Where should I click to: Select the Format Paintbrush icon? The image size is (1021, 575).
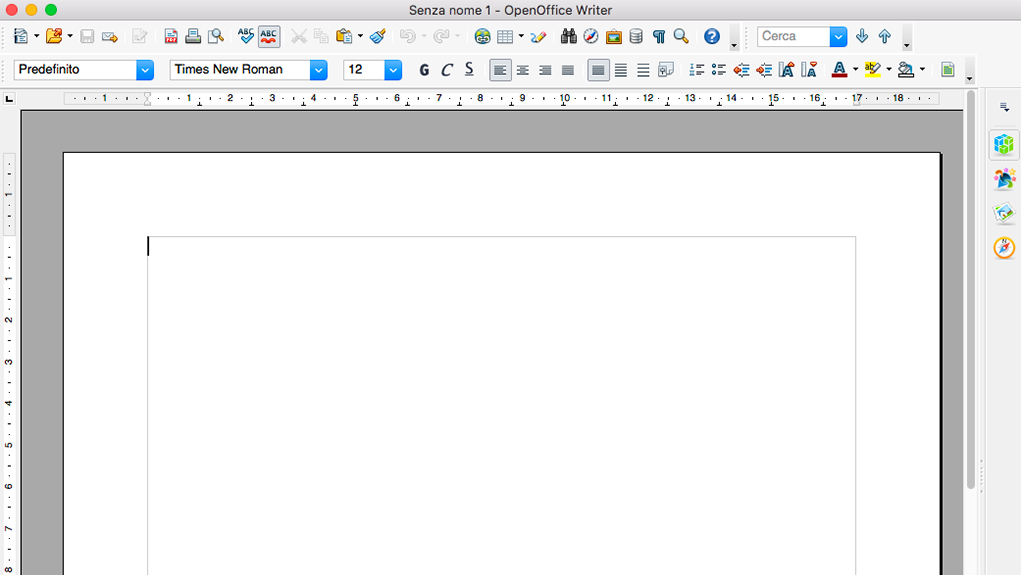(x=378, y=36)
